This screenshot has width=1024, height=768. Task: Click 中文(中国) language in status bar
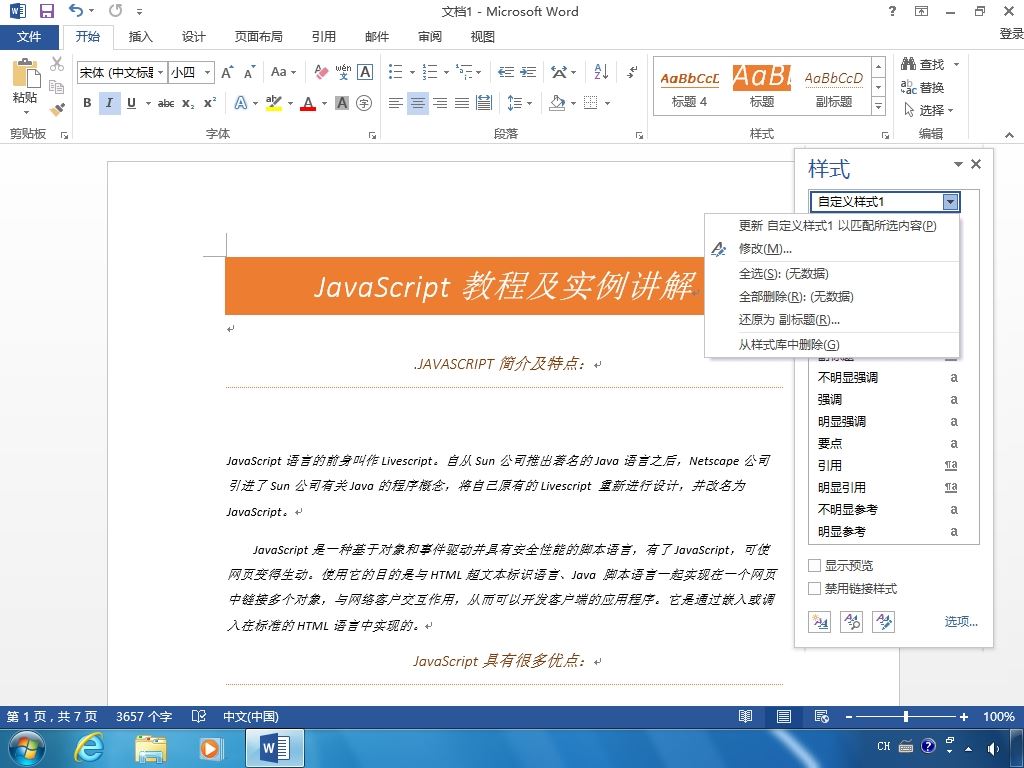click(251, 716)
